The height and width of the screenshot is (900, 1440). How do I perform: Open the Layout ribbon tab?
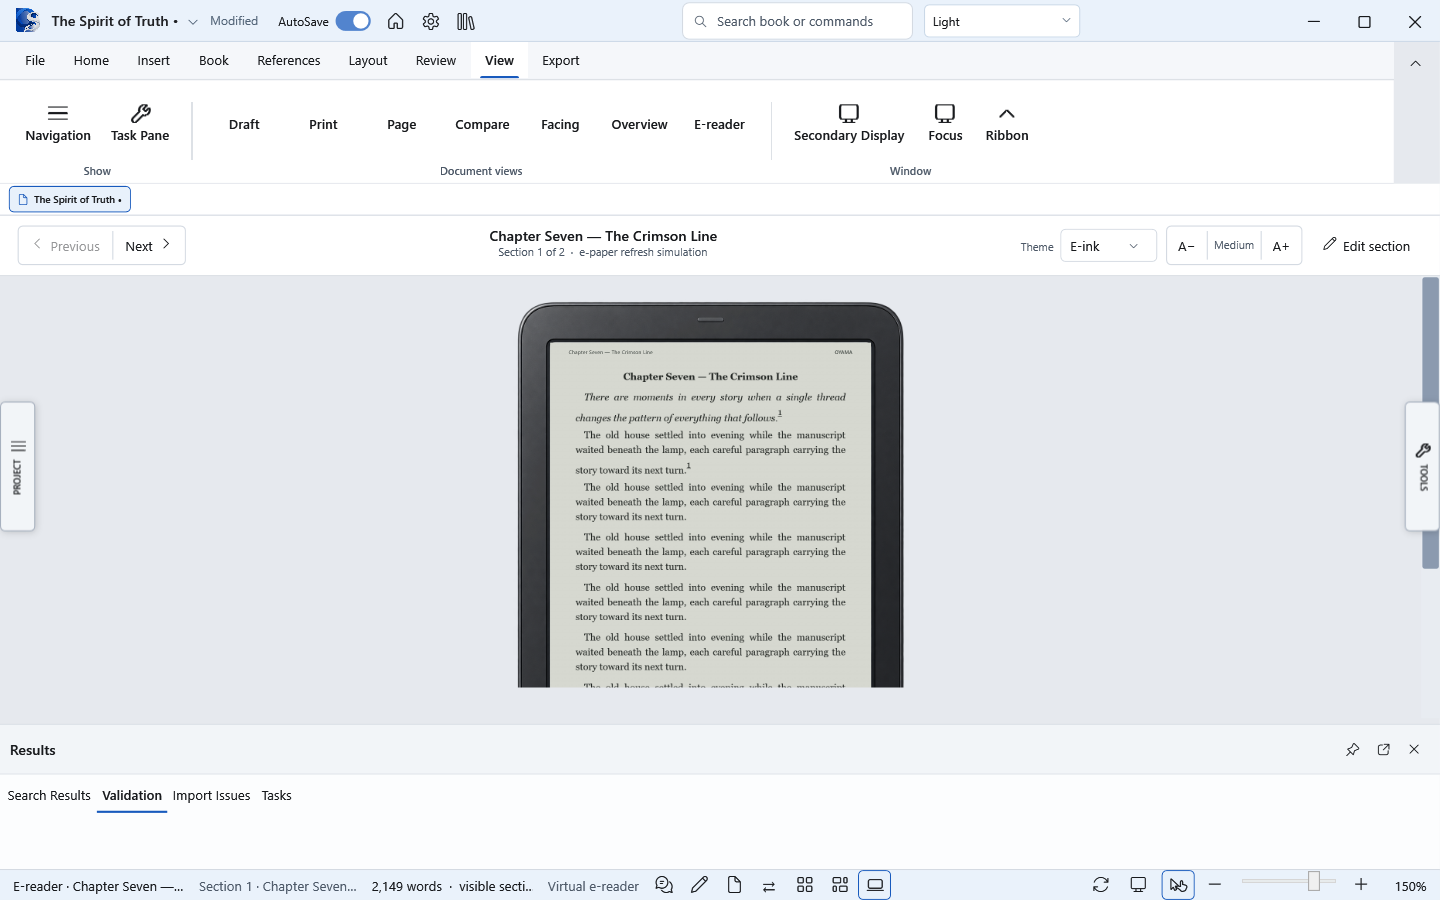[x=368, y=60]
